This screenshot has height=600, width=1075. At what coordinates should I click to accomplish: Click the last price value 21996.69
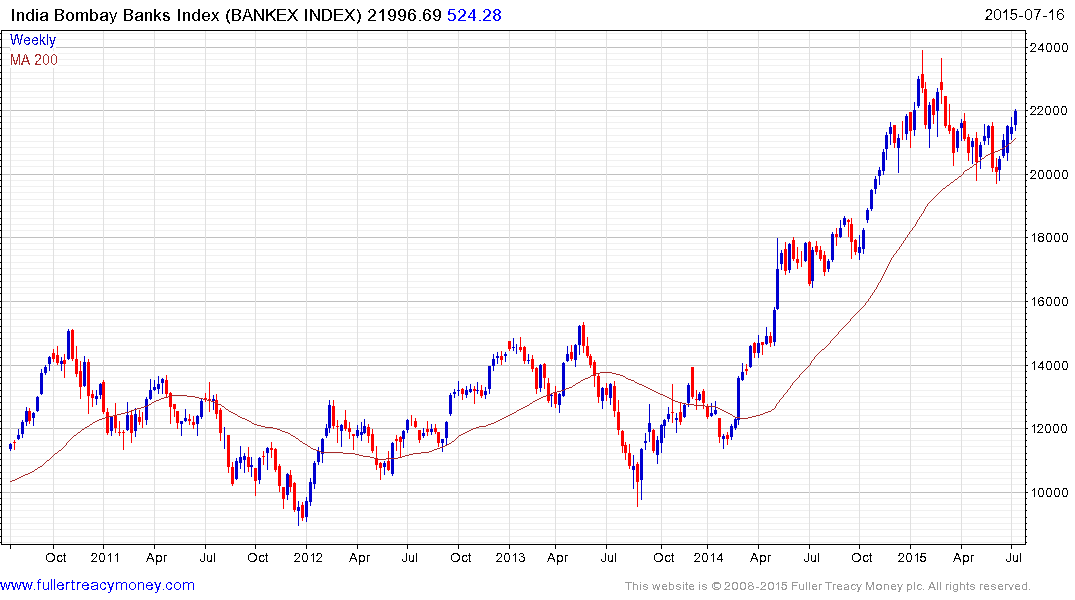pyautogui.click(x=404, y=15)
